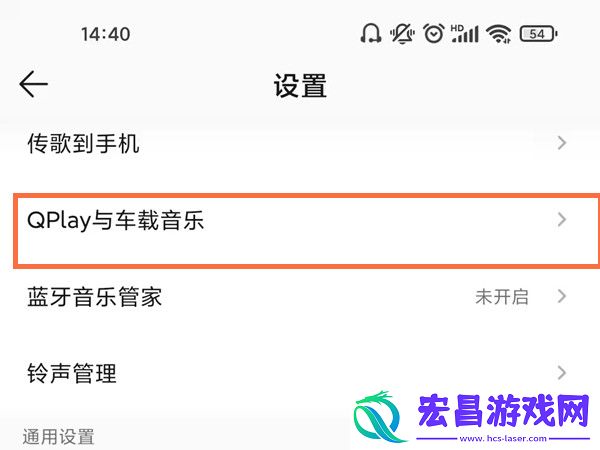Expand the QPlay与车载音乐 chevron

coord(561,220)
